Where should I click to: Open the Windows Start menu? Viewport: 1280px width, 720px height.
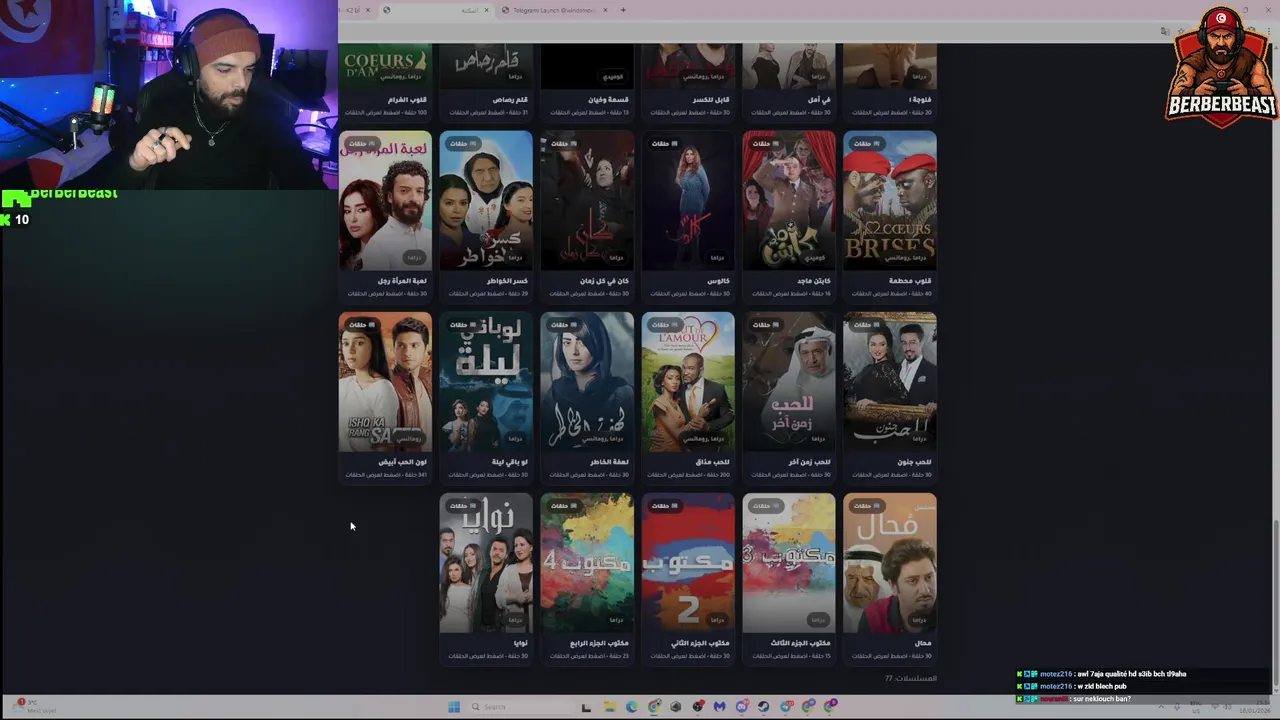tap(454, 707)
